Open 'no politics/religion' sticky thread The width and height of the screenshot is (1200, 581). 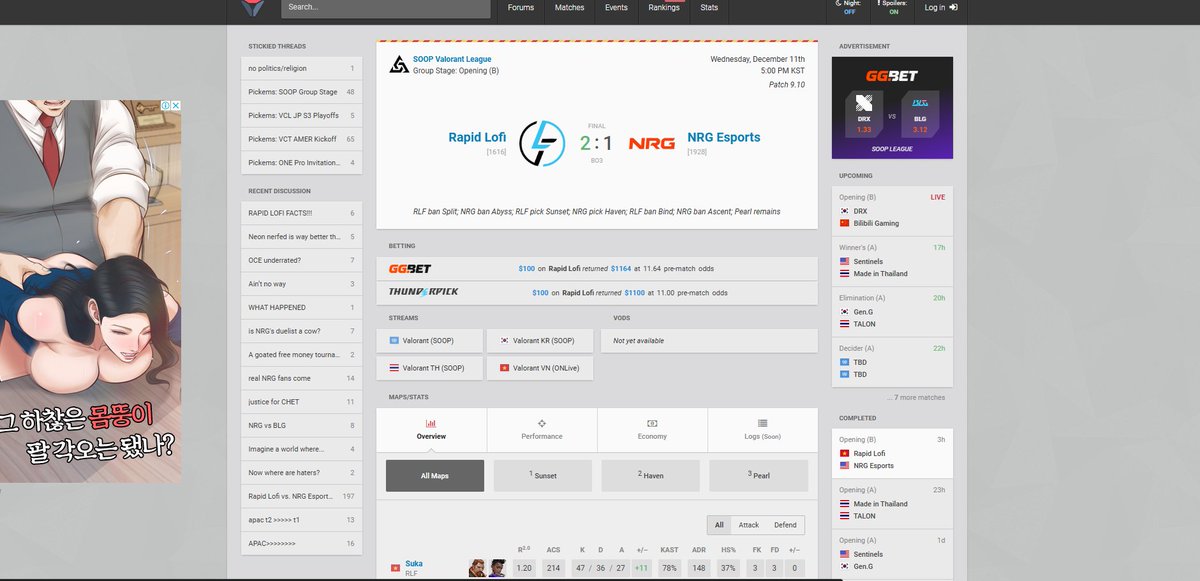[301, 68]
